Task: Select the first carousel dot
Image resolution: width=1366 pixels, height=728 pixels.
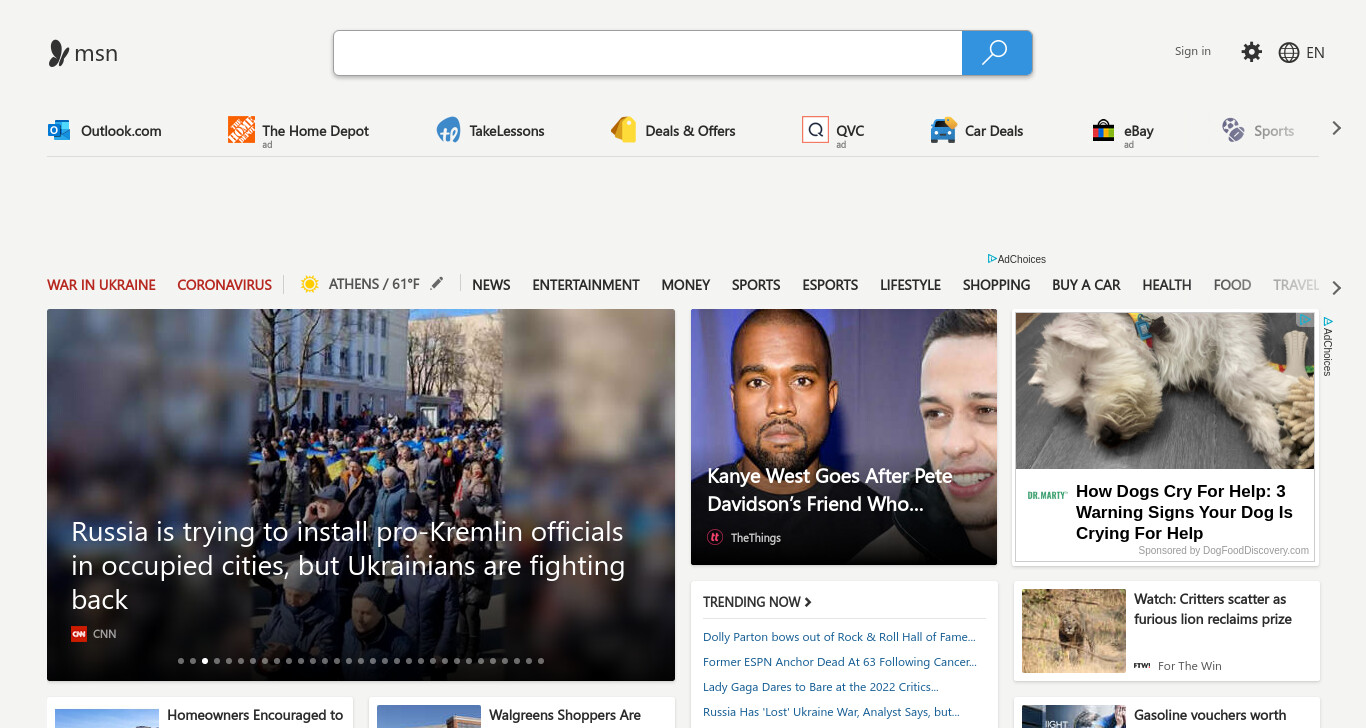Action: (x=181, y=661)
